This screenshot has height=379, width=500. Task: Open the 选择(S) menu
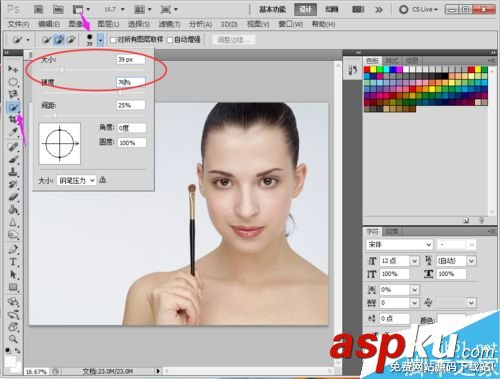(x=139, y=24)
